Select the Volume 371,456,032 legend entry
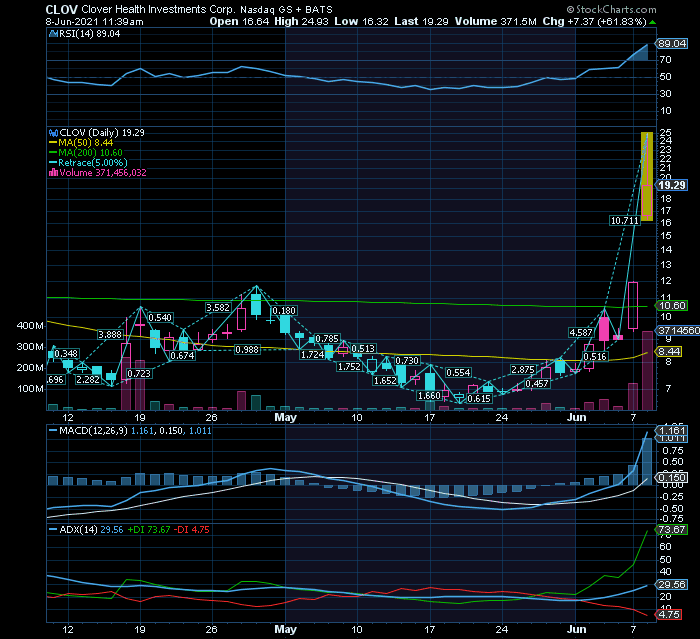Screen dimensions: 700x639 [x=103, y=172]
